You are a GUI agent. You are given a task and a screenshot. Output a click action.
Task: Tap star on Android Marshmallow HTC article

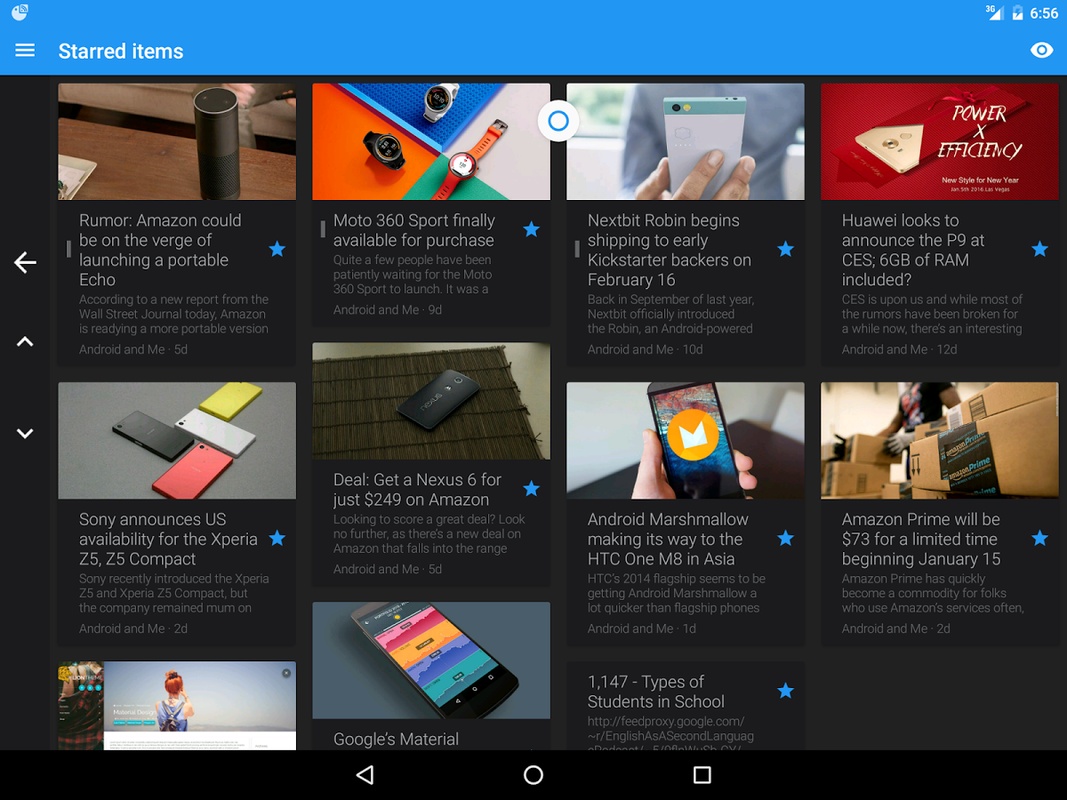coord(786,538)
